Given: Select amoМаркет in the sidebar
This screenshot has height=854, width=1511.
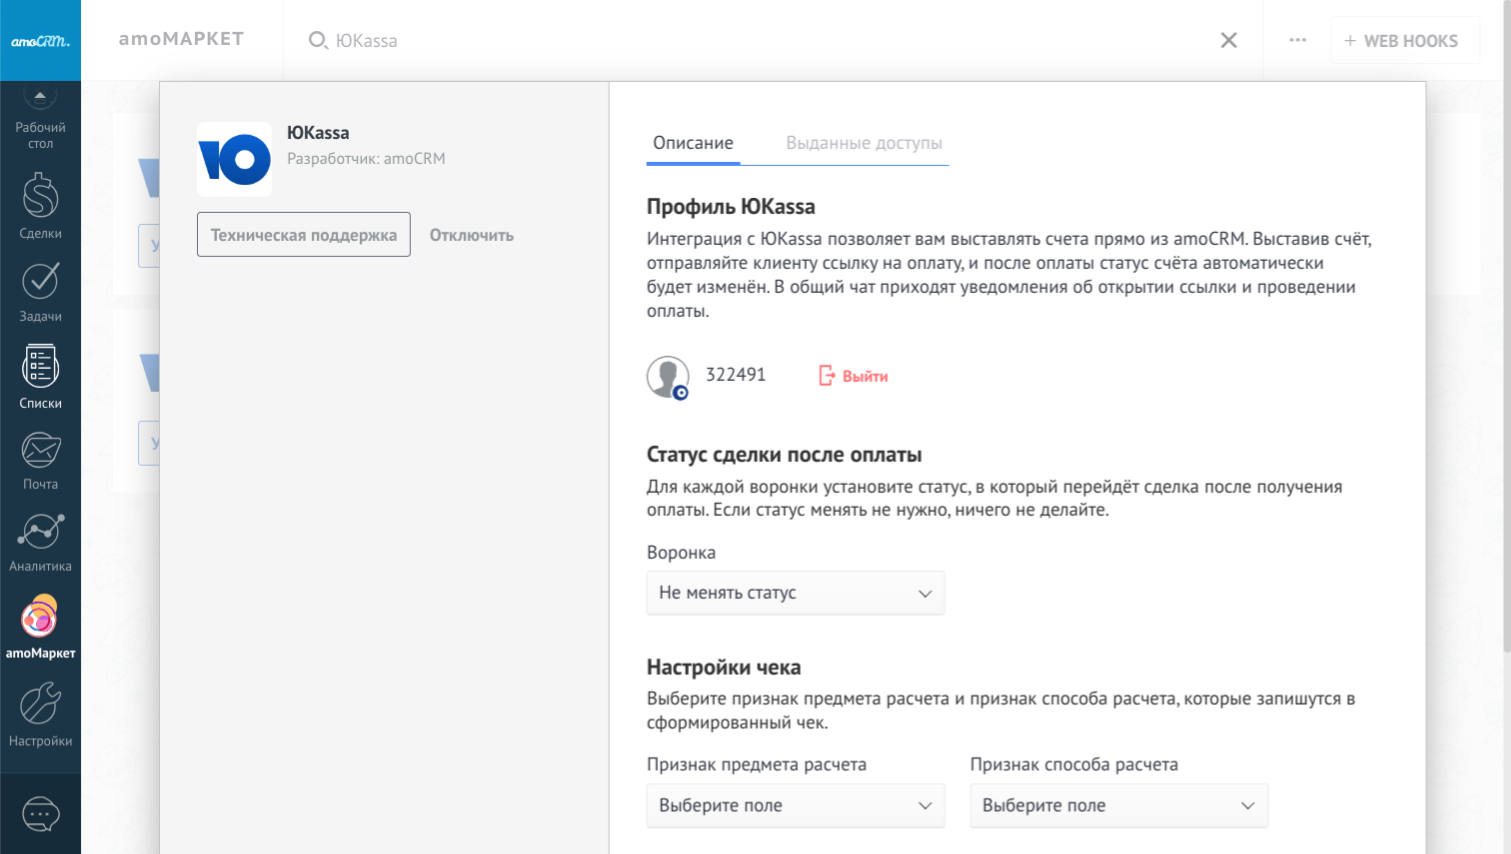Looking at the screenshot, I should point(40,627).
